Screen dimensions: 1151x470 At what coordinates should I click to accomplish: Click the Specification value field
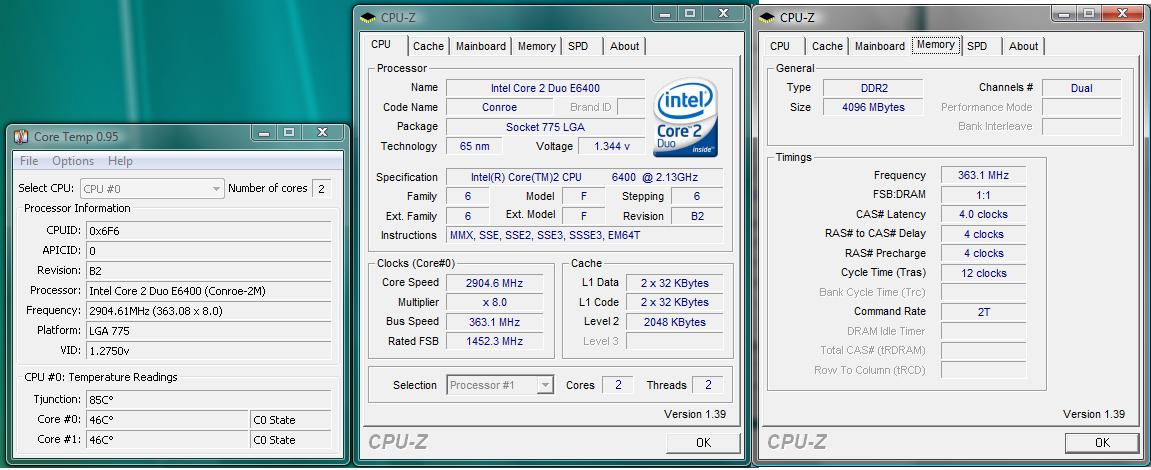584,177
